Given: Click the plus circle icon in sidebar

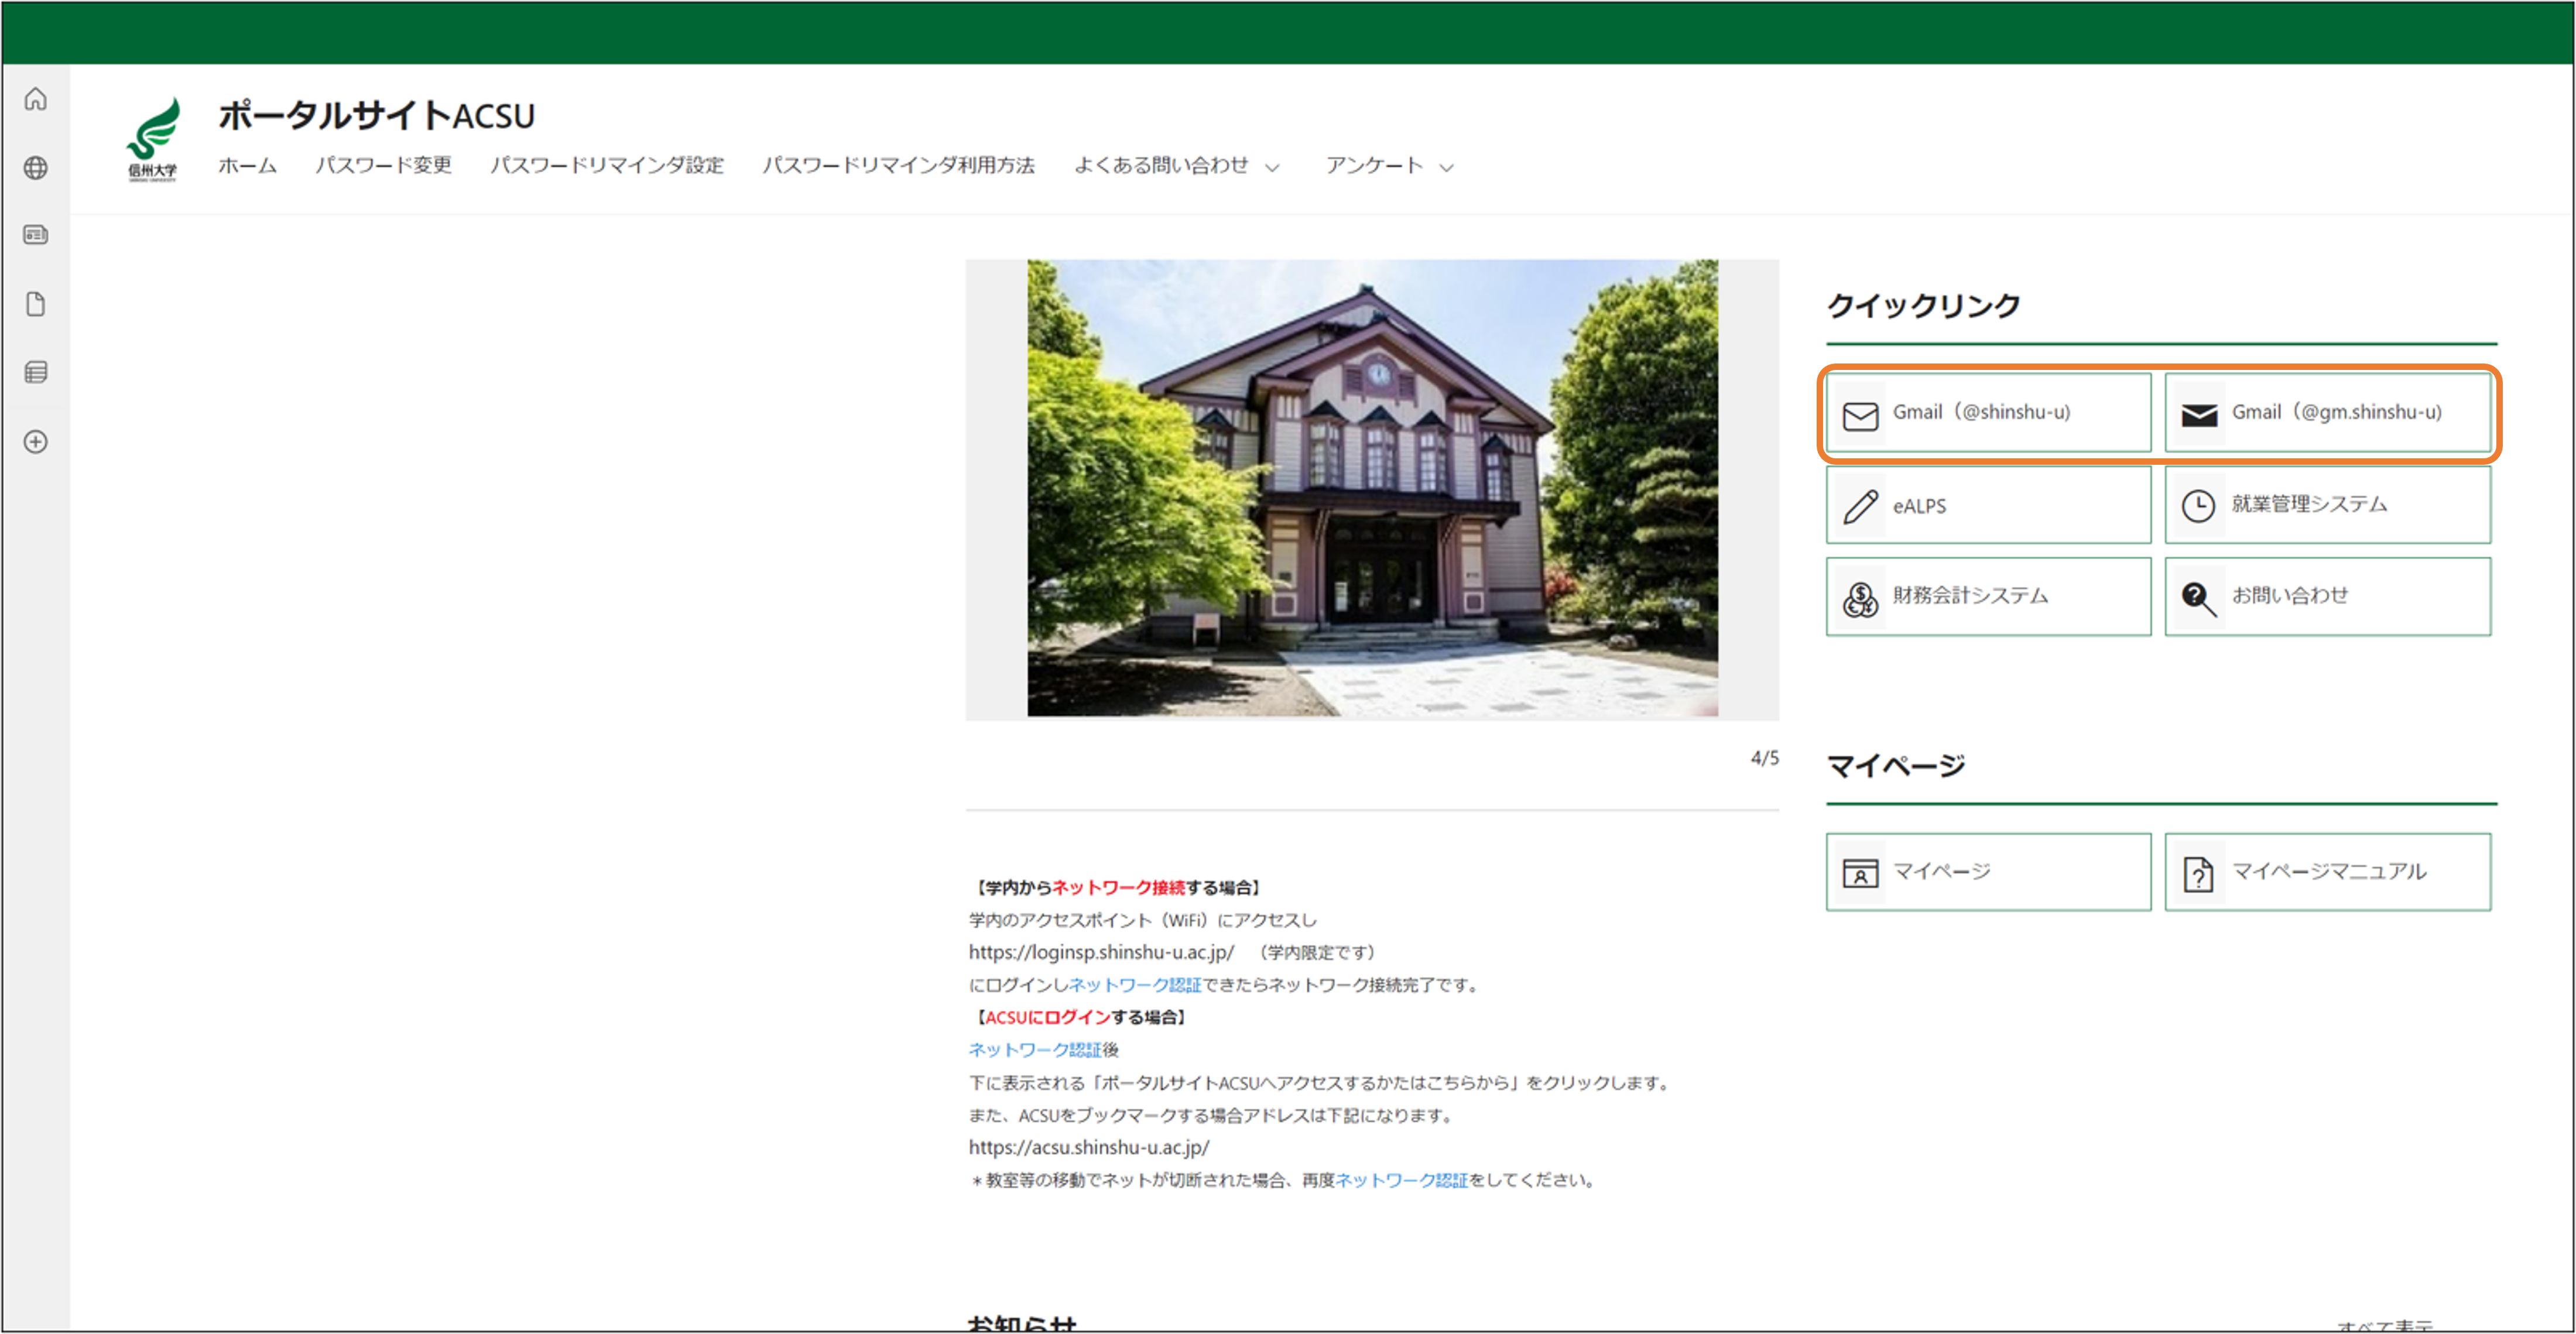Looking at the screenshot, I should coord(36,441).
